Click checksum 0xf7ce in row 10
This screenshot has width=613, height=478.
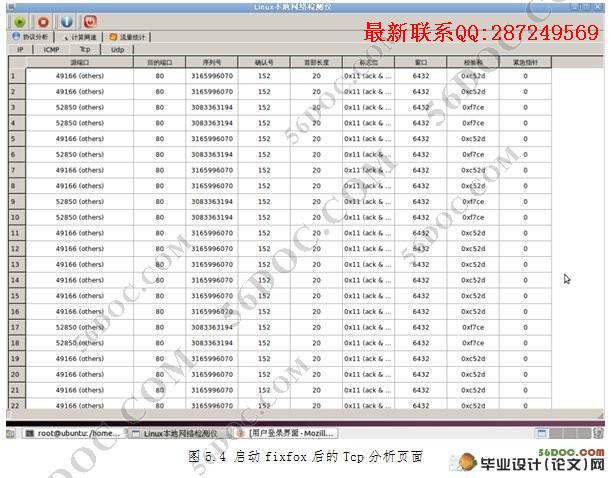point(473,217)
